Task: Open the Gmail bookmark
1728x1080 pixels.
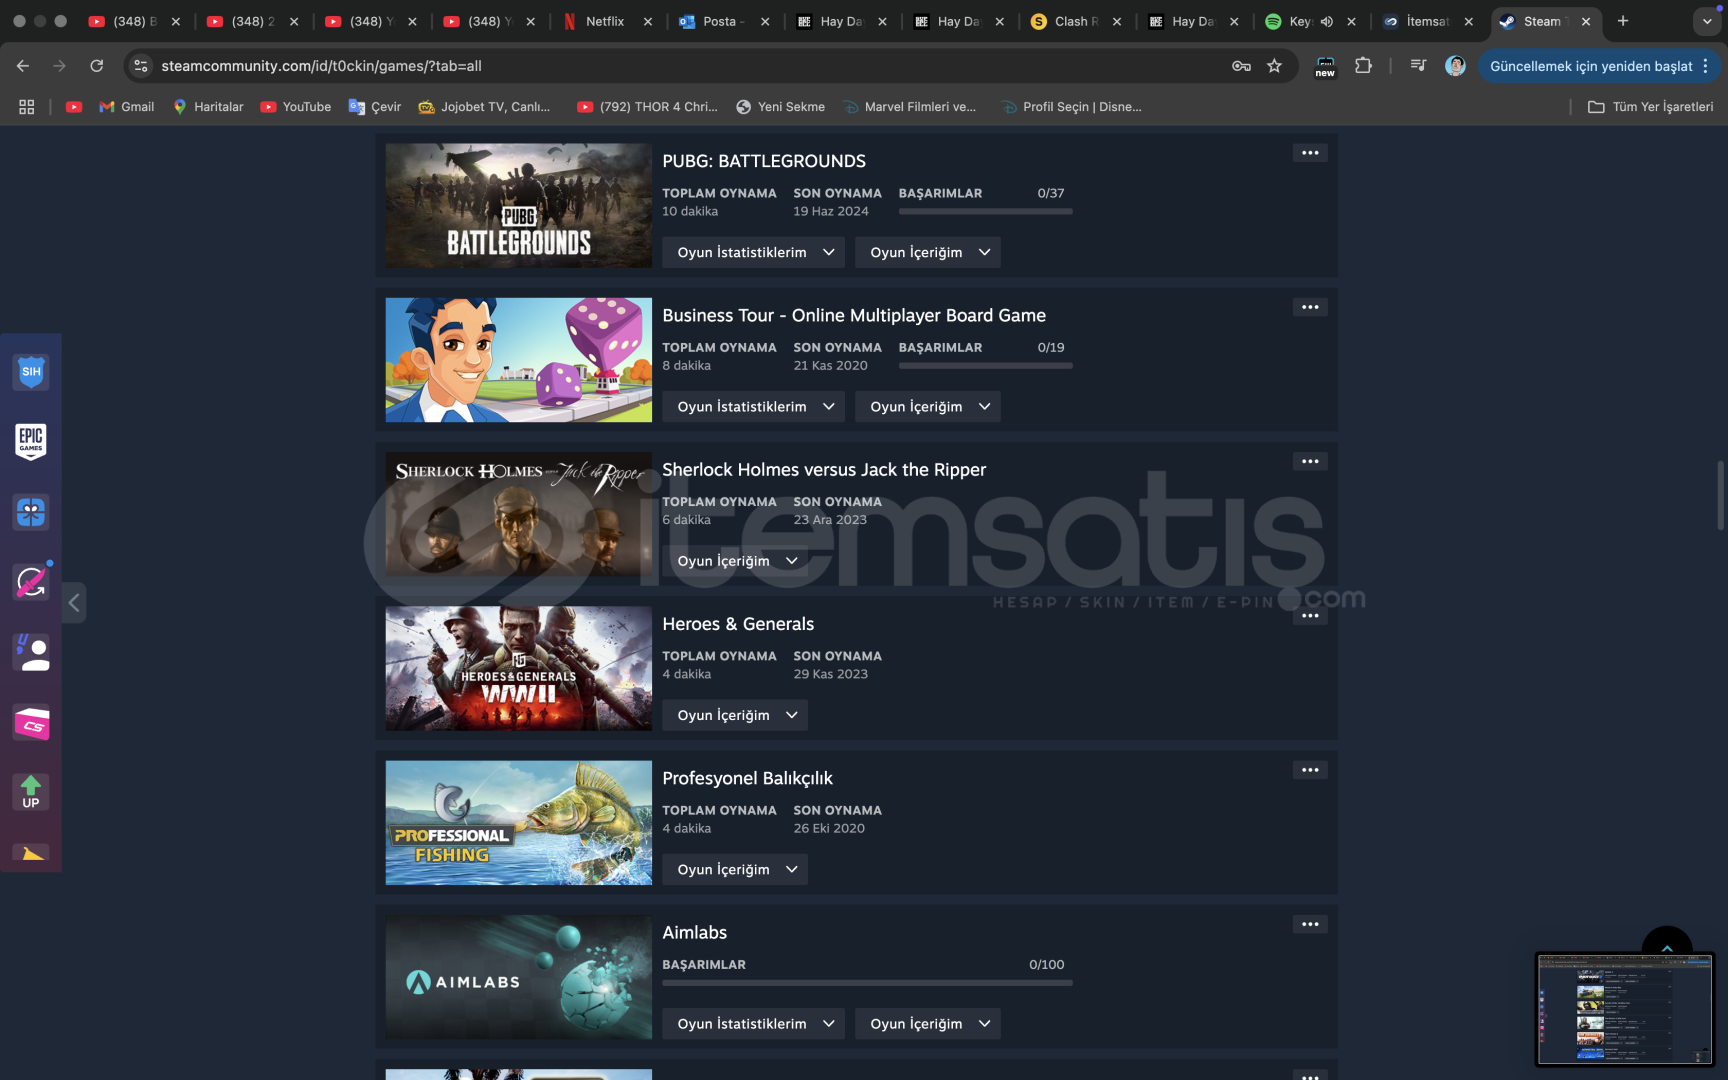Action: [127, 107]
